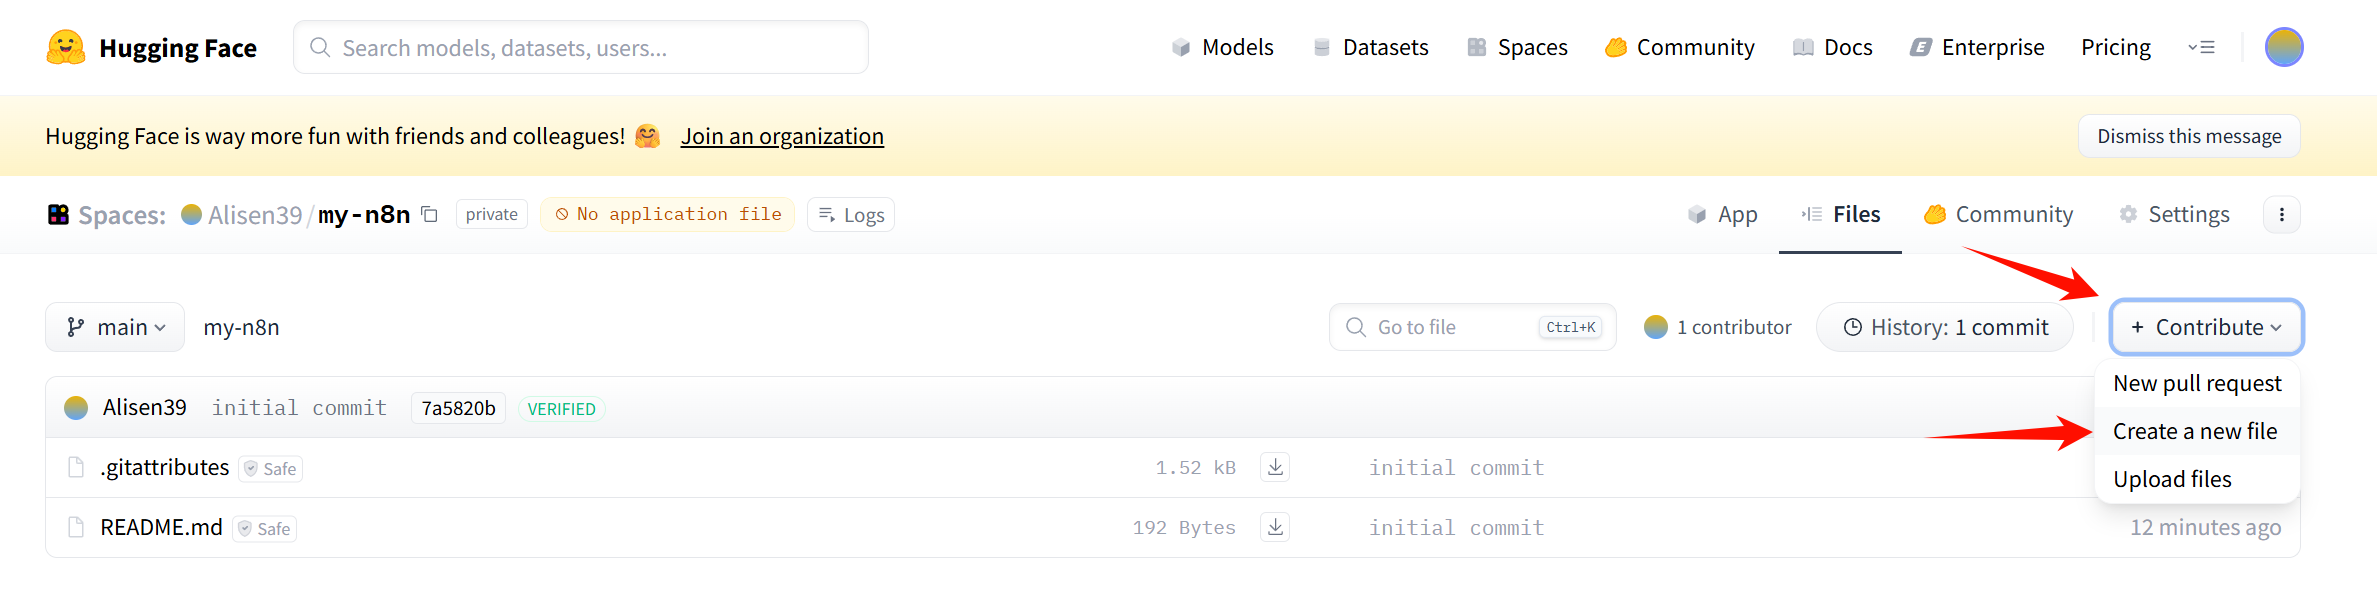Click Safe badge on README.md
Image resolution: width=2377 pixels, height=604 pixels.
(265, 529)
